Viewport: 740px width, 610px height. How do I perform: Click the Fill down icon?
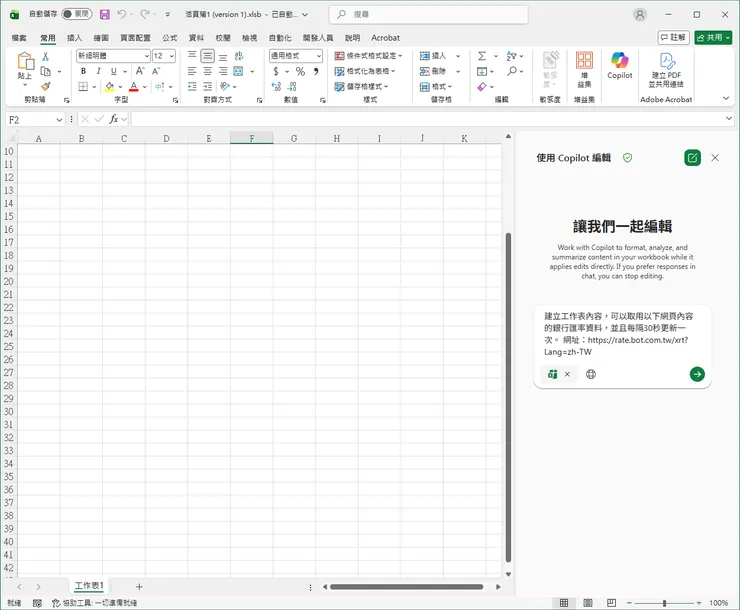click(482, 72)
